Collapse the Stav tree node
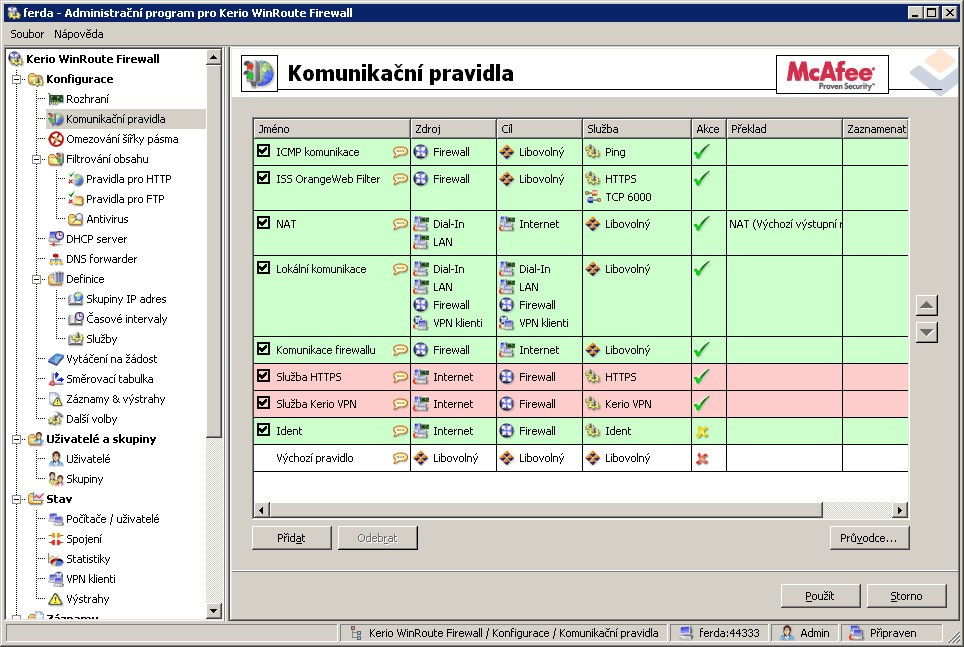 coord(17,499)
